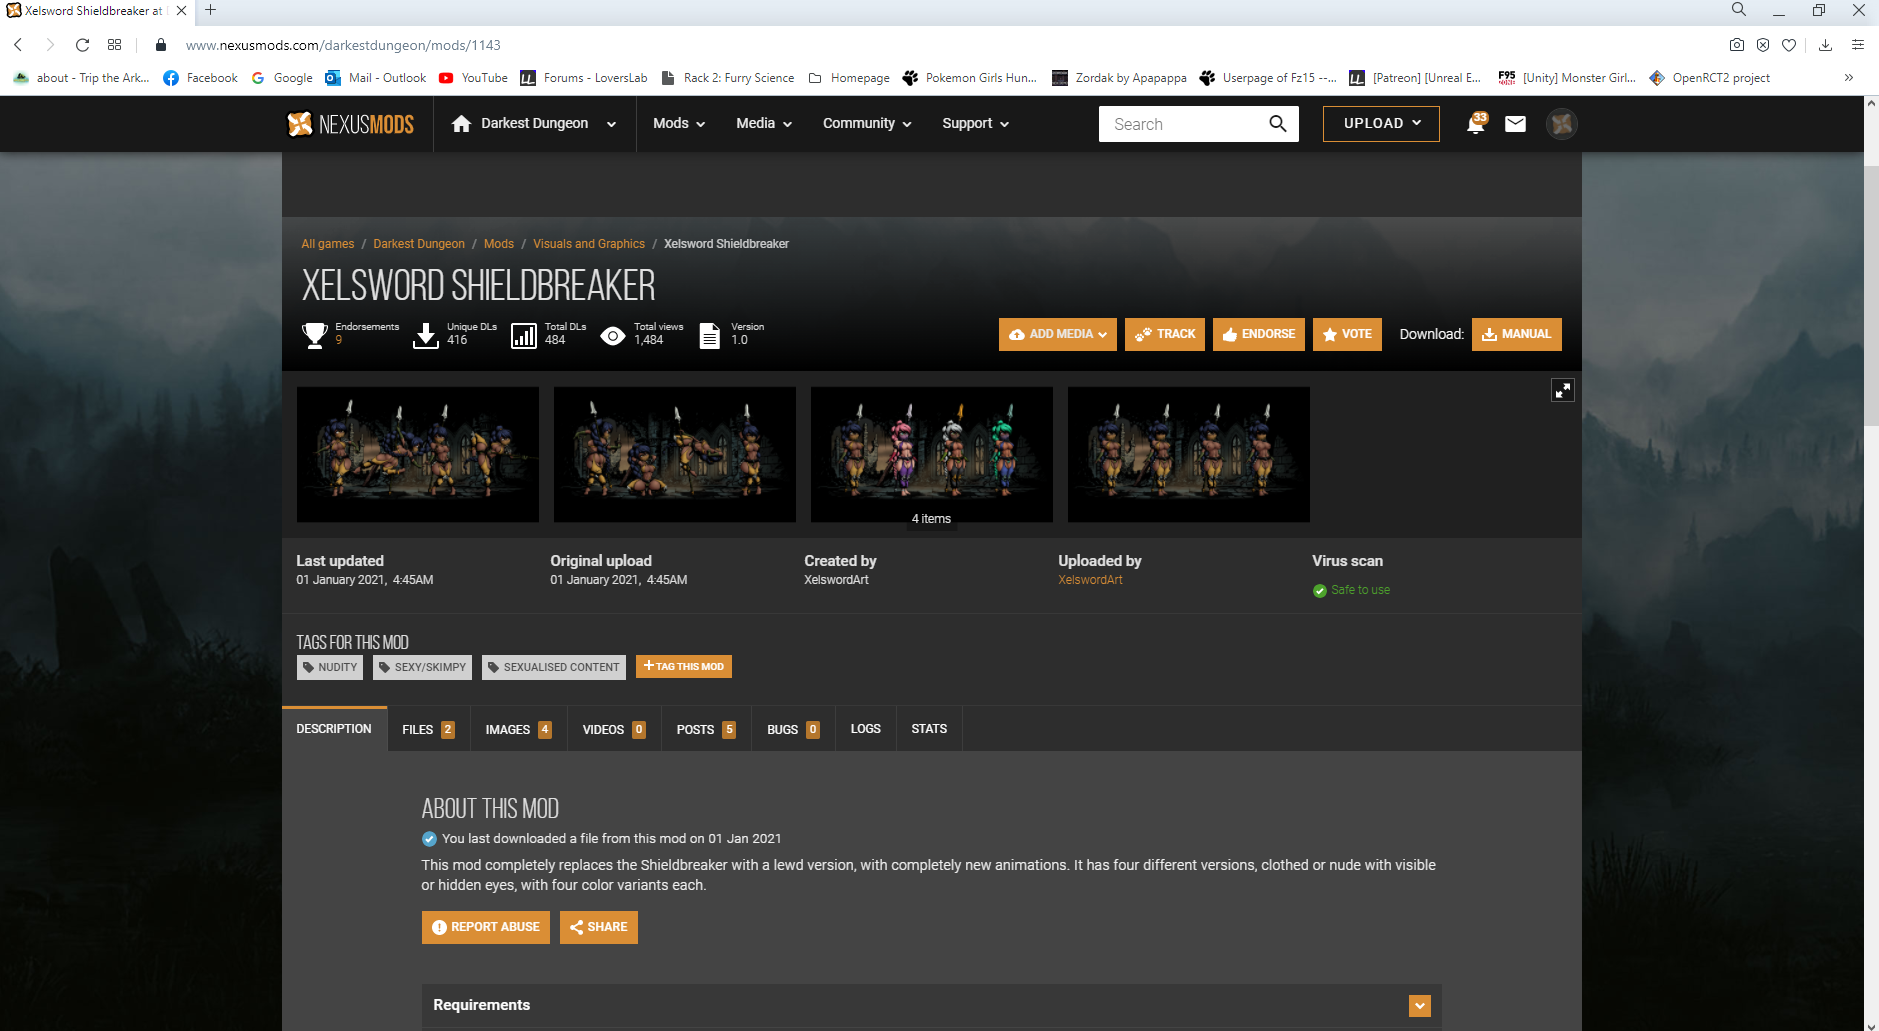Click the browser tab search magnifier
The image size is (1879, 1031).
1739,10
